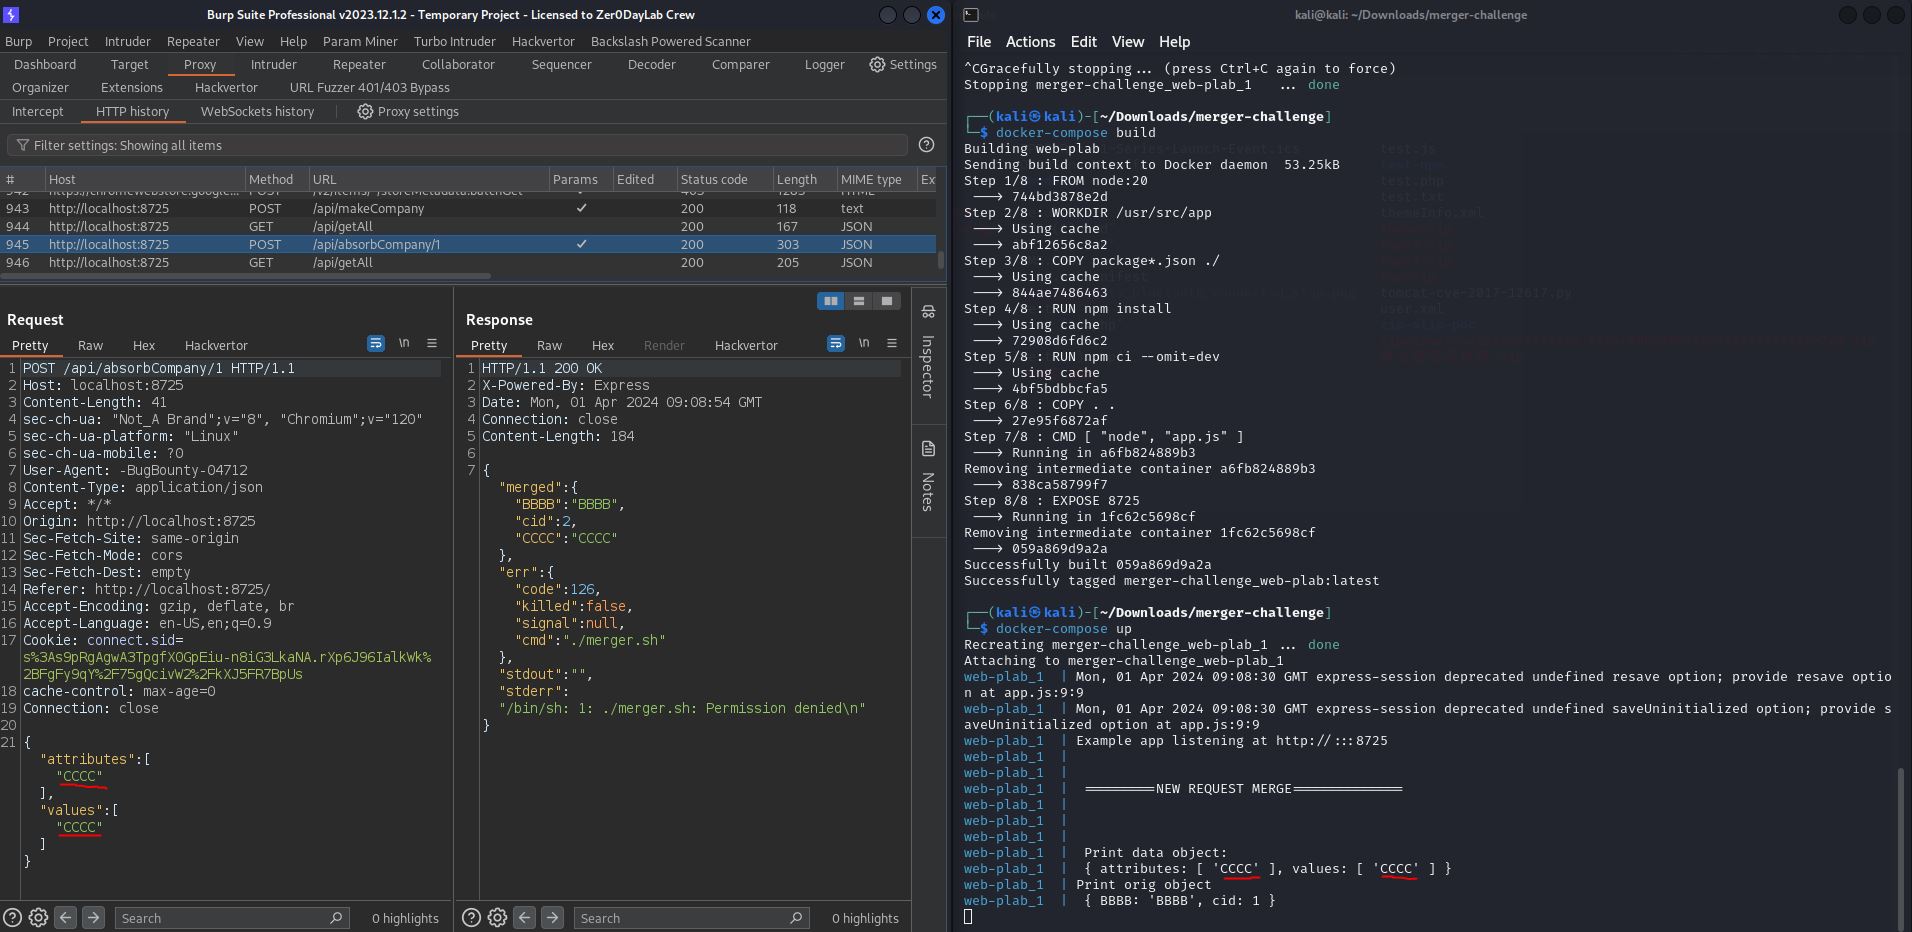
Task: Show Hex view of Request
Action: [x=144, y=345]
